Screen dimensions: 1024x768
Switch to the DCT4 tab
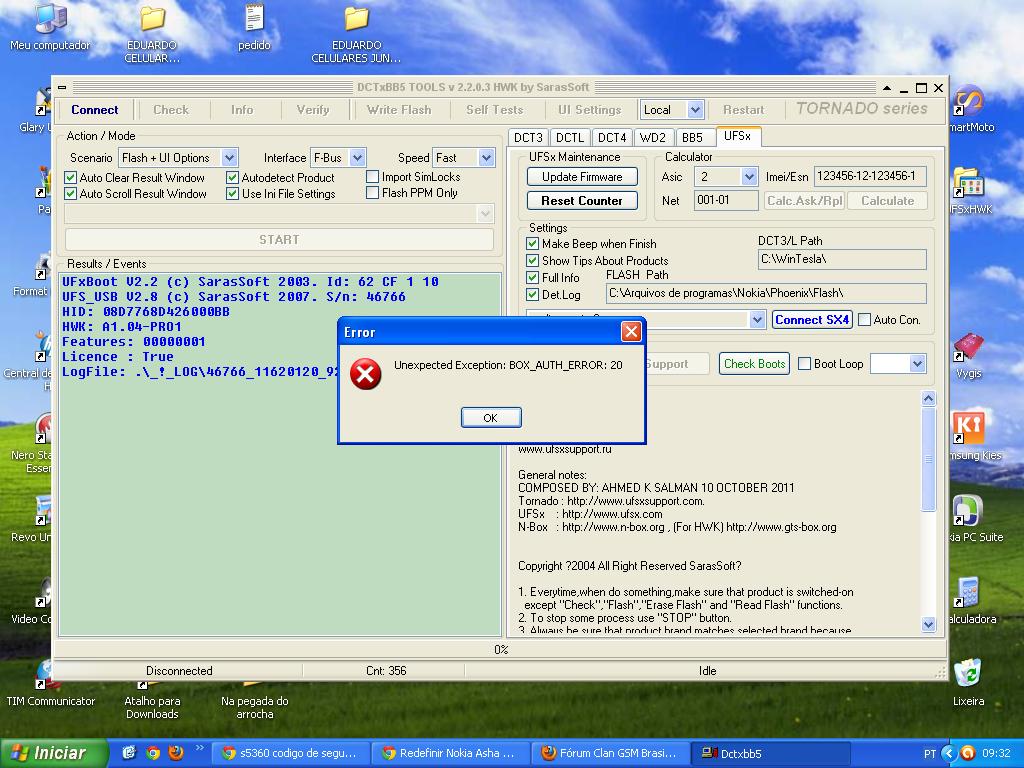click(612, 138)
